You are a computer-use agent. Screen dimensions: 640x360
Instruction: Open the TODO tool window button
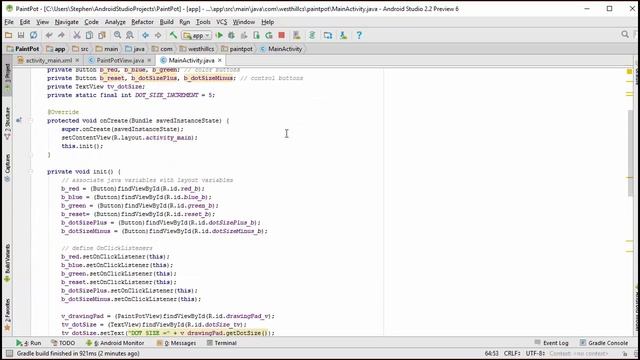coord(63,343)
